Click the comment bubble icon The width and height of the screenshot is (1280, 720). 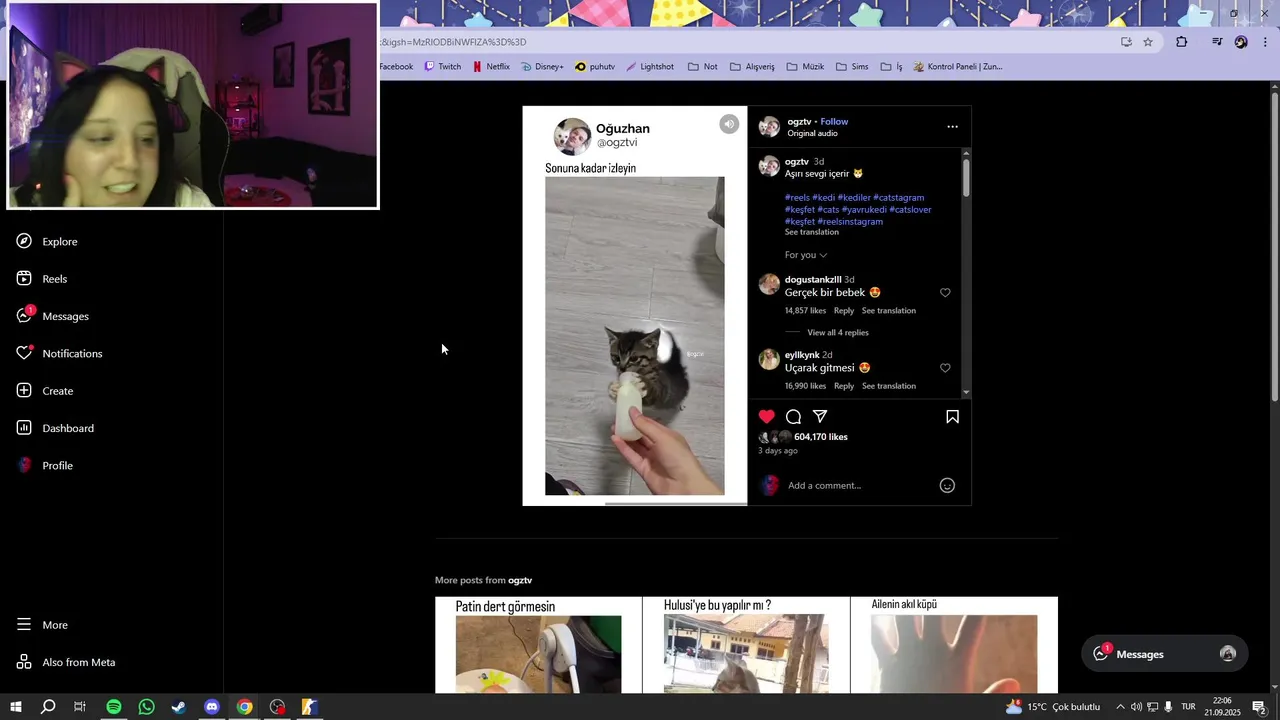click(x=793, y=416)
